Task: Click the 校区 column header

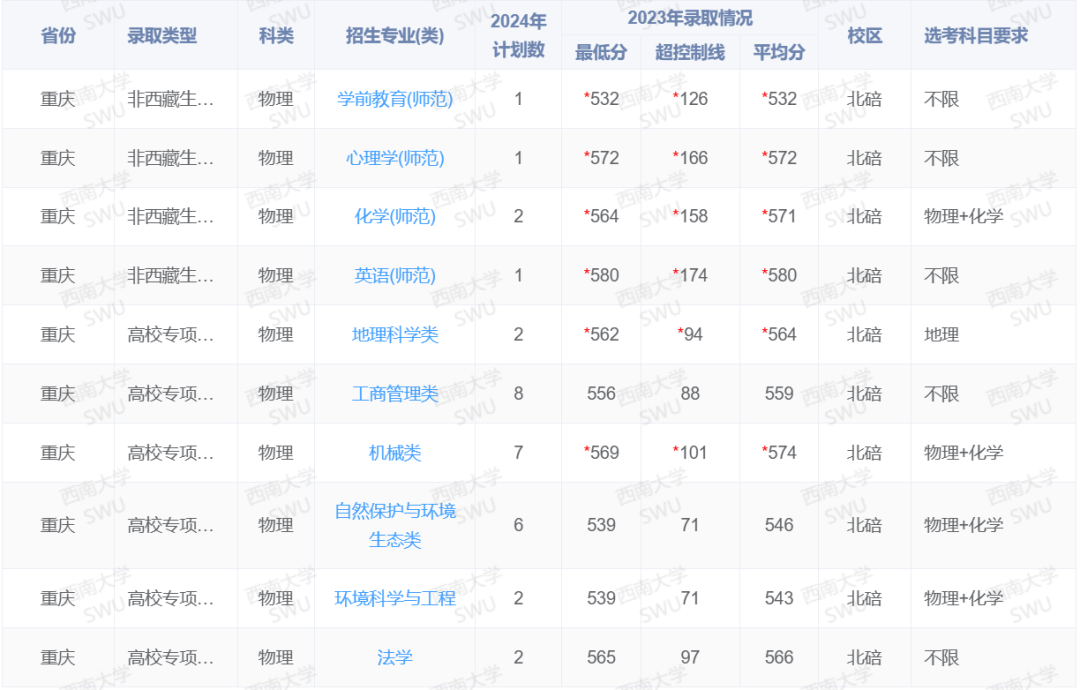Action: pyautogui.click(x=864, y=36)
